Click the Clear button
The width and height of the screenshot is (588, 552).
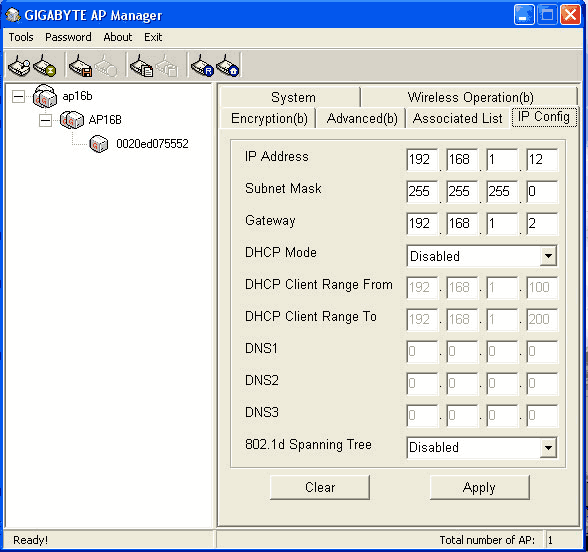320,487
